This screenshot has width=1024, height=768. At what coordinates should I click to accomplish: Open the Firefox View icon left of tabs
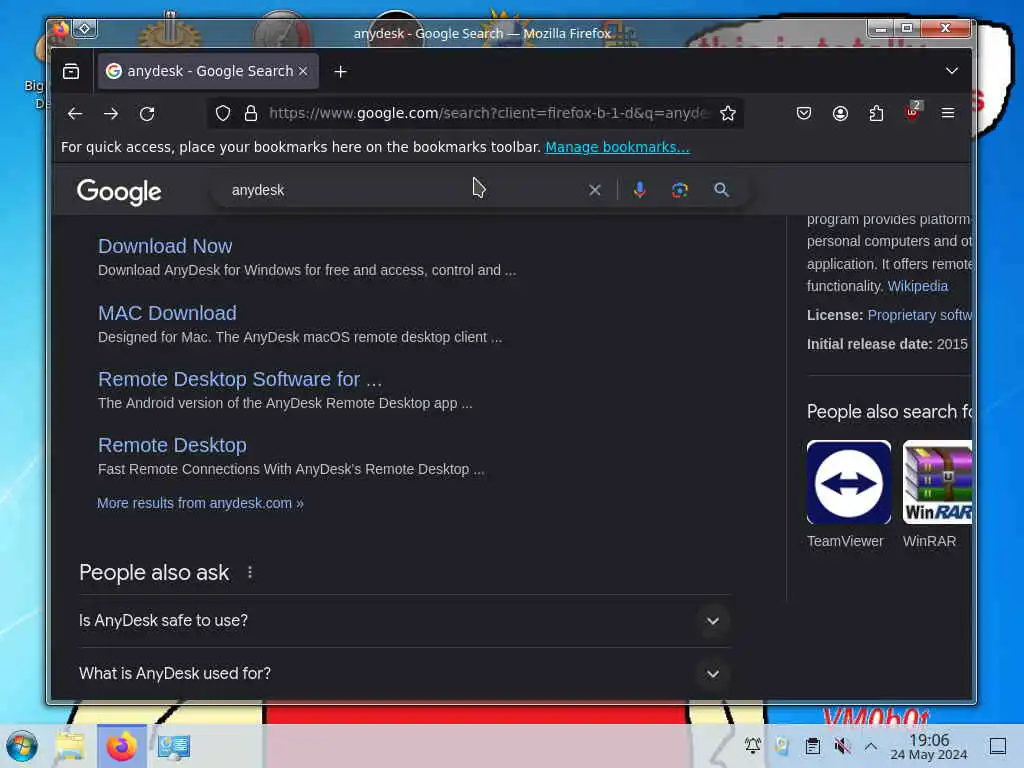coord(71,71)
